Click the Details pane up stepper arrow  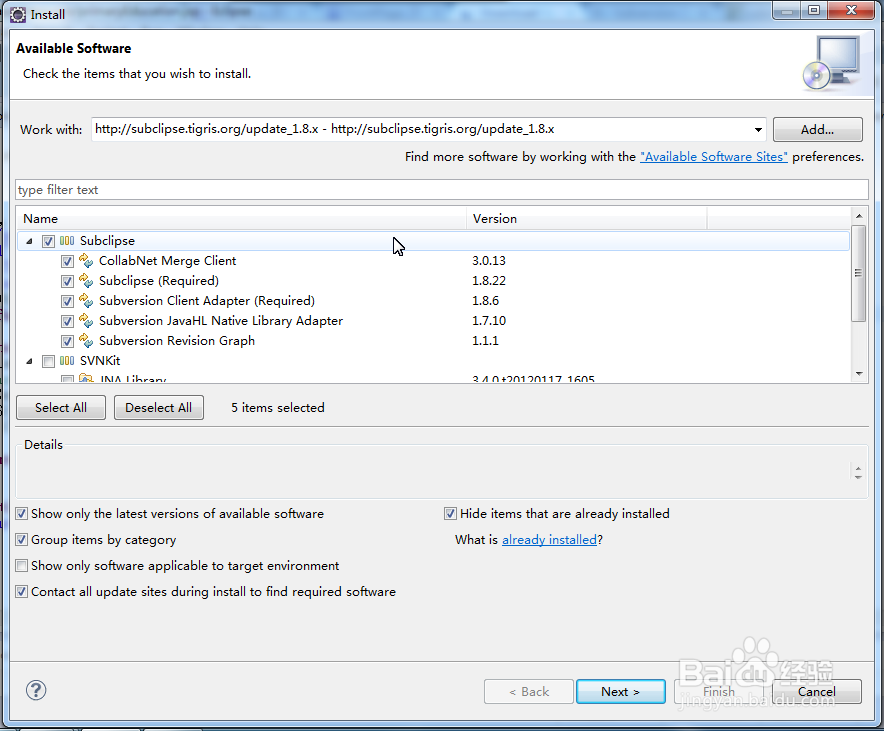point(858,468)
